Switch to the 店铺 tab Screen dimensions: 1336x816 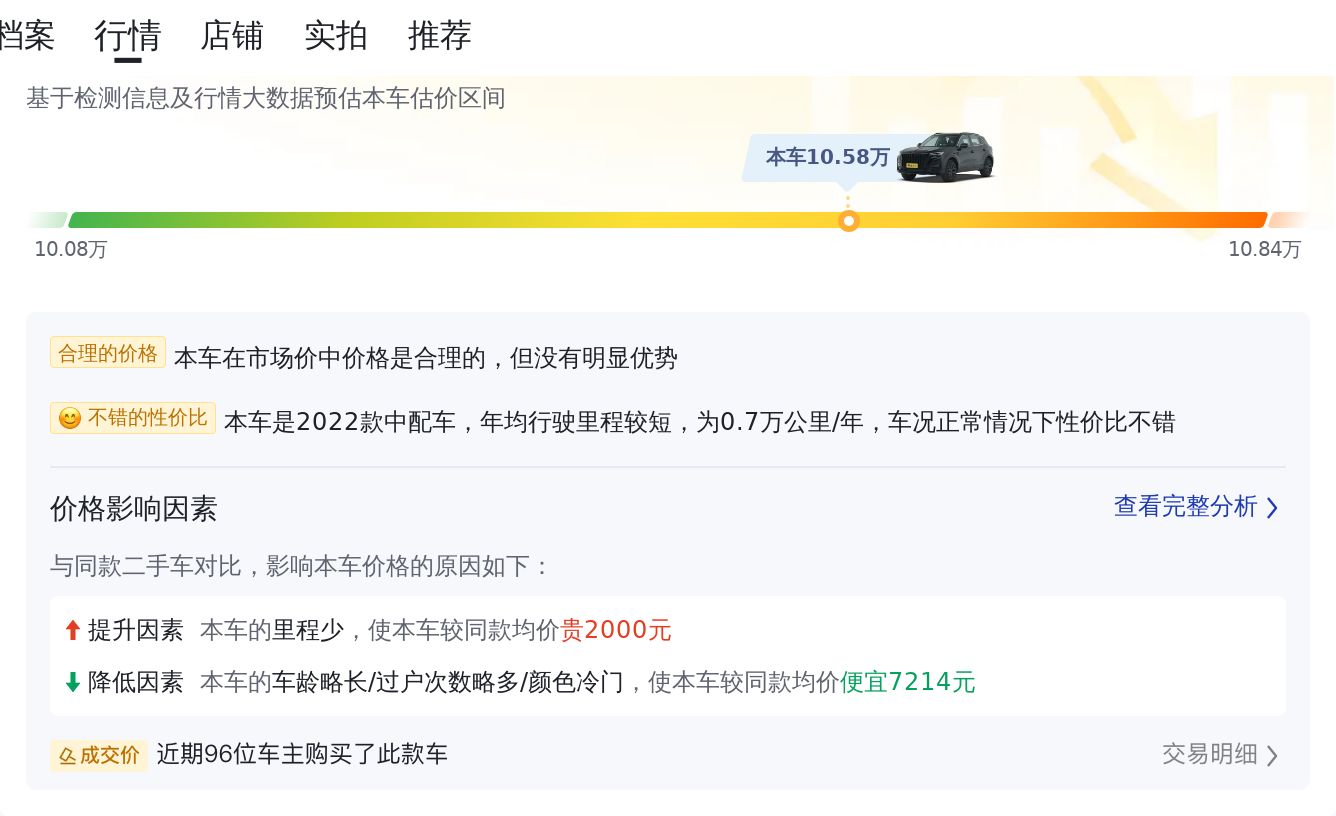(x=232, y=36)
